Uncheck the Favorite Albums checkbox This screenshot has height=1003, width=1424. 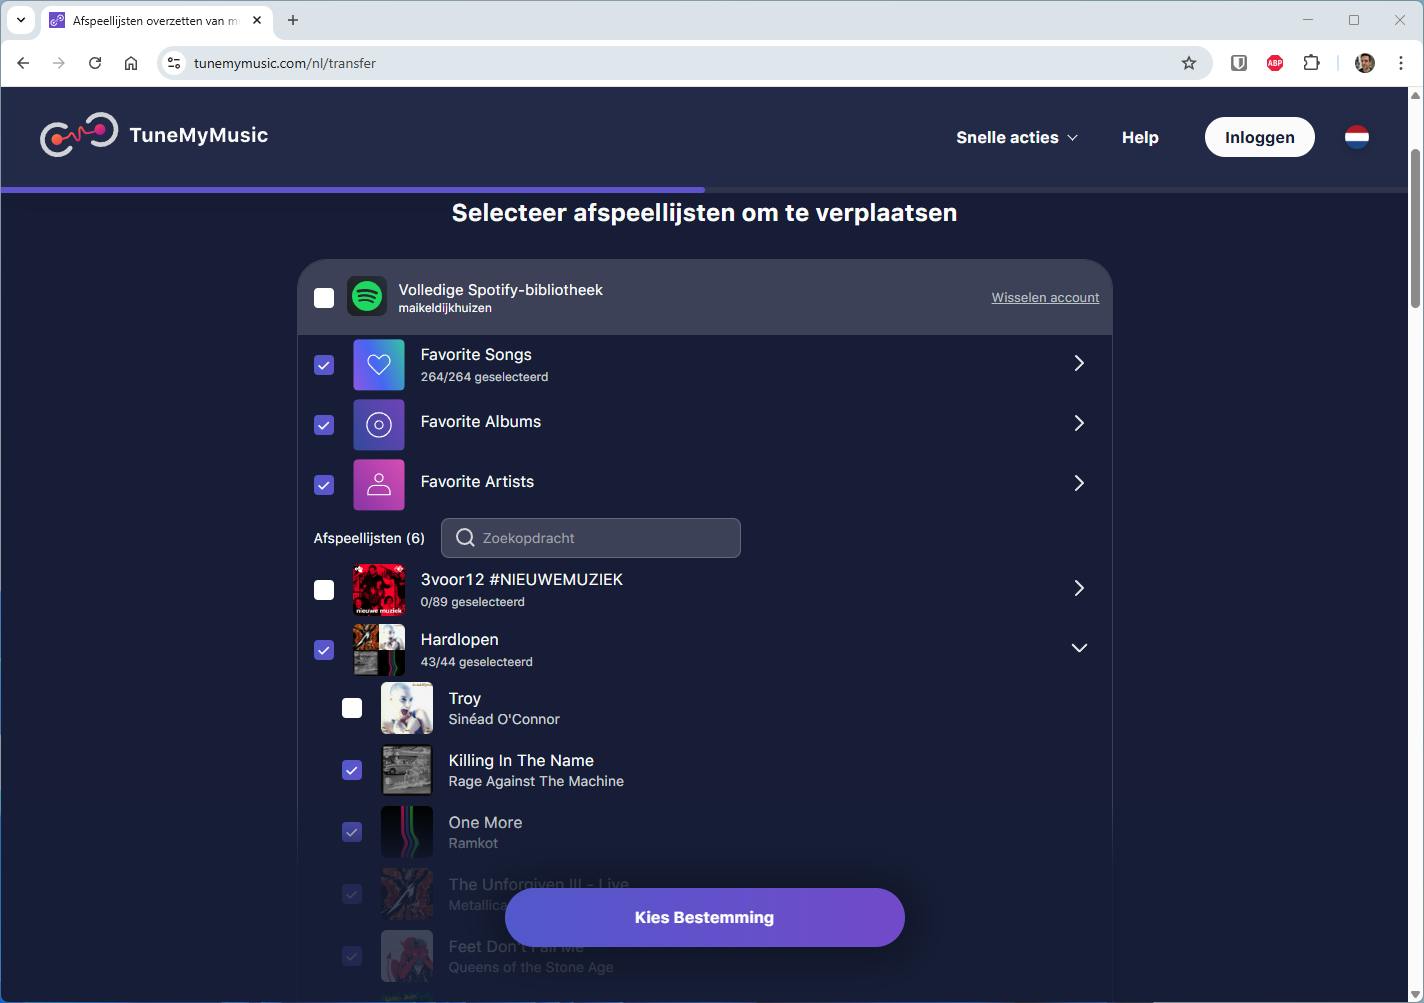(x=324, y=425)
